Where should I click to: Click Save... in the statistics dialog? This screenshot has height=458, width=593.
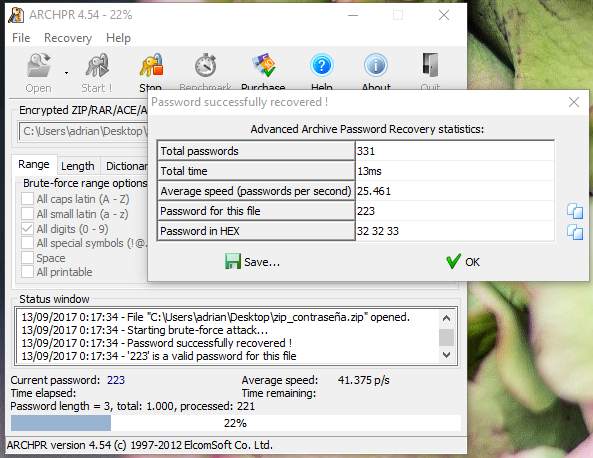[252, 262]
